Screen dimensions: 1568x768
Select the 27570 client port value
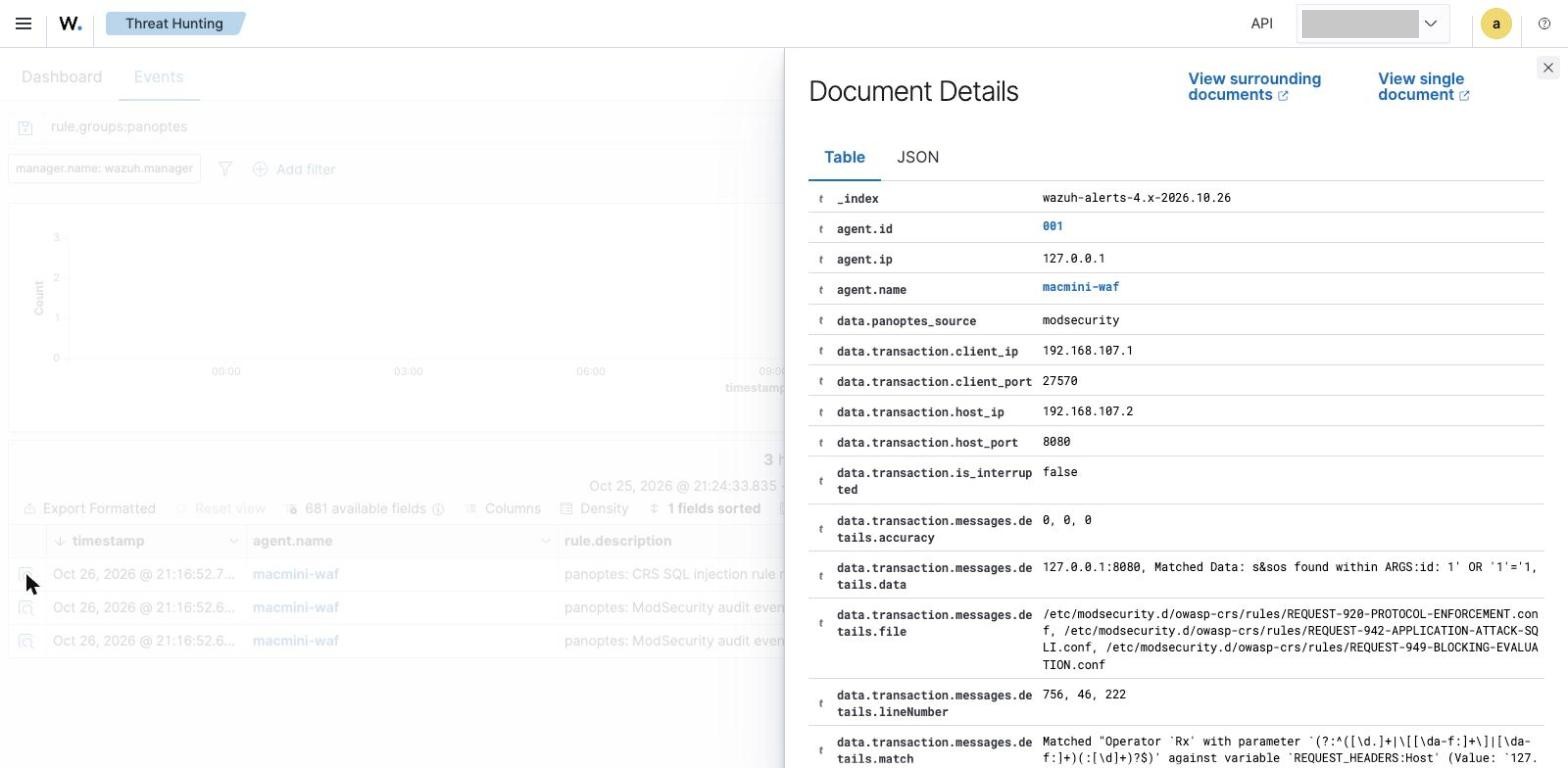[1060, 381]
